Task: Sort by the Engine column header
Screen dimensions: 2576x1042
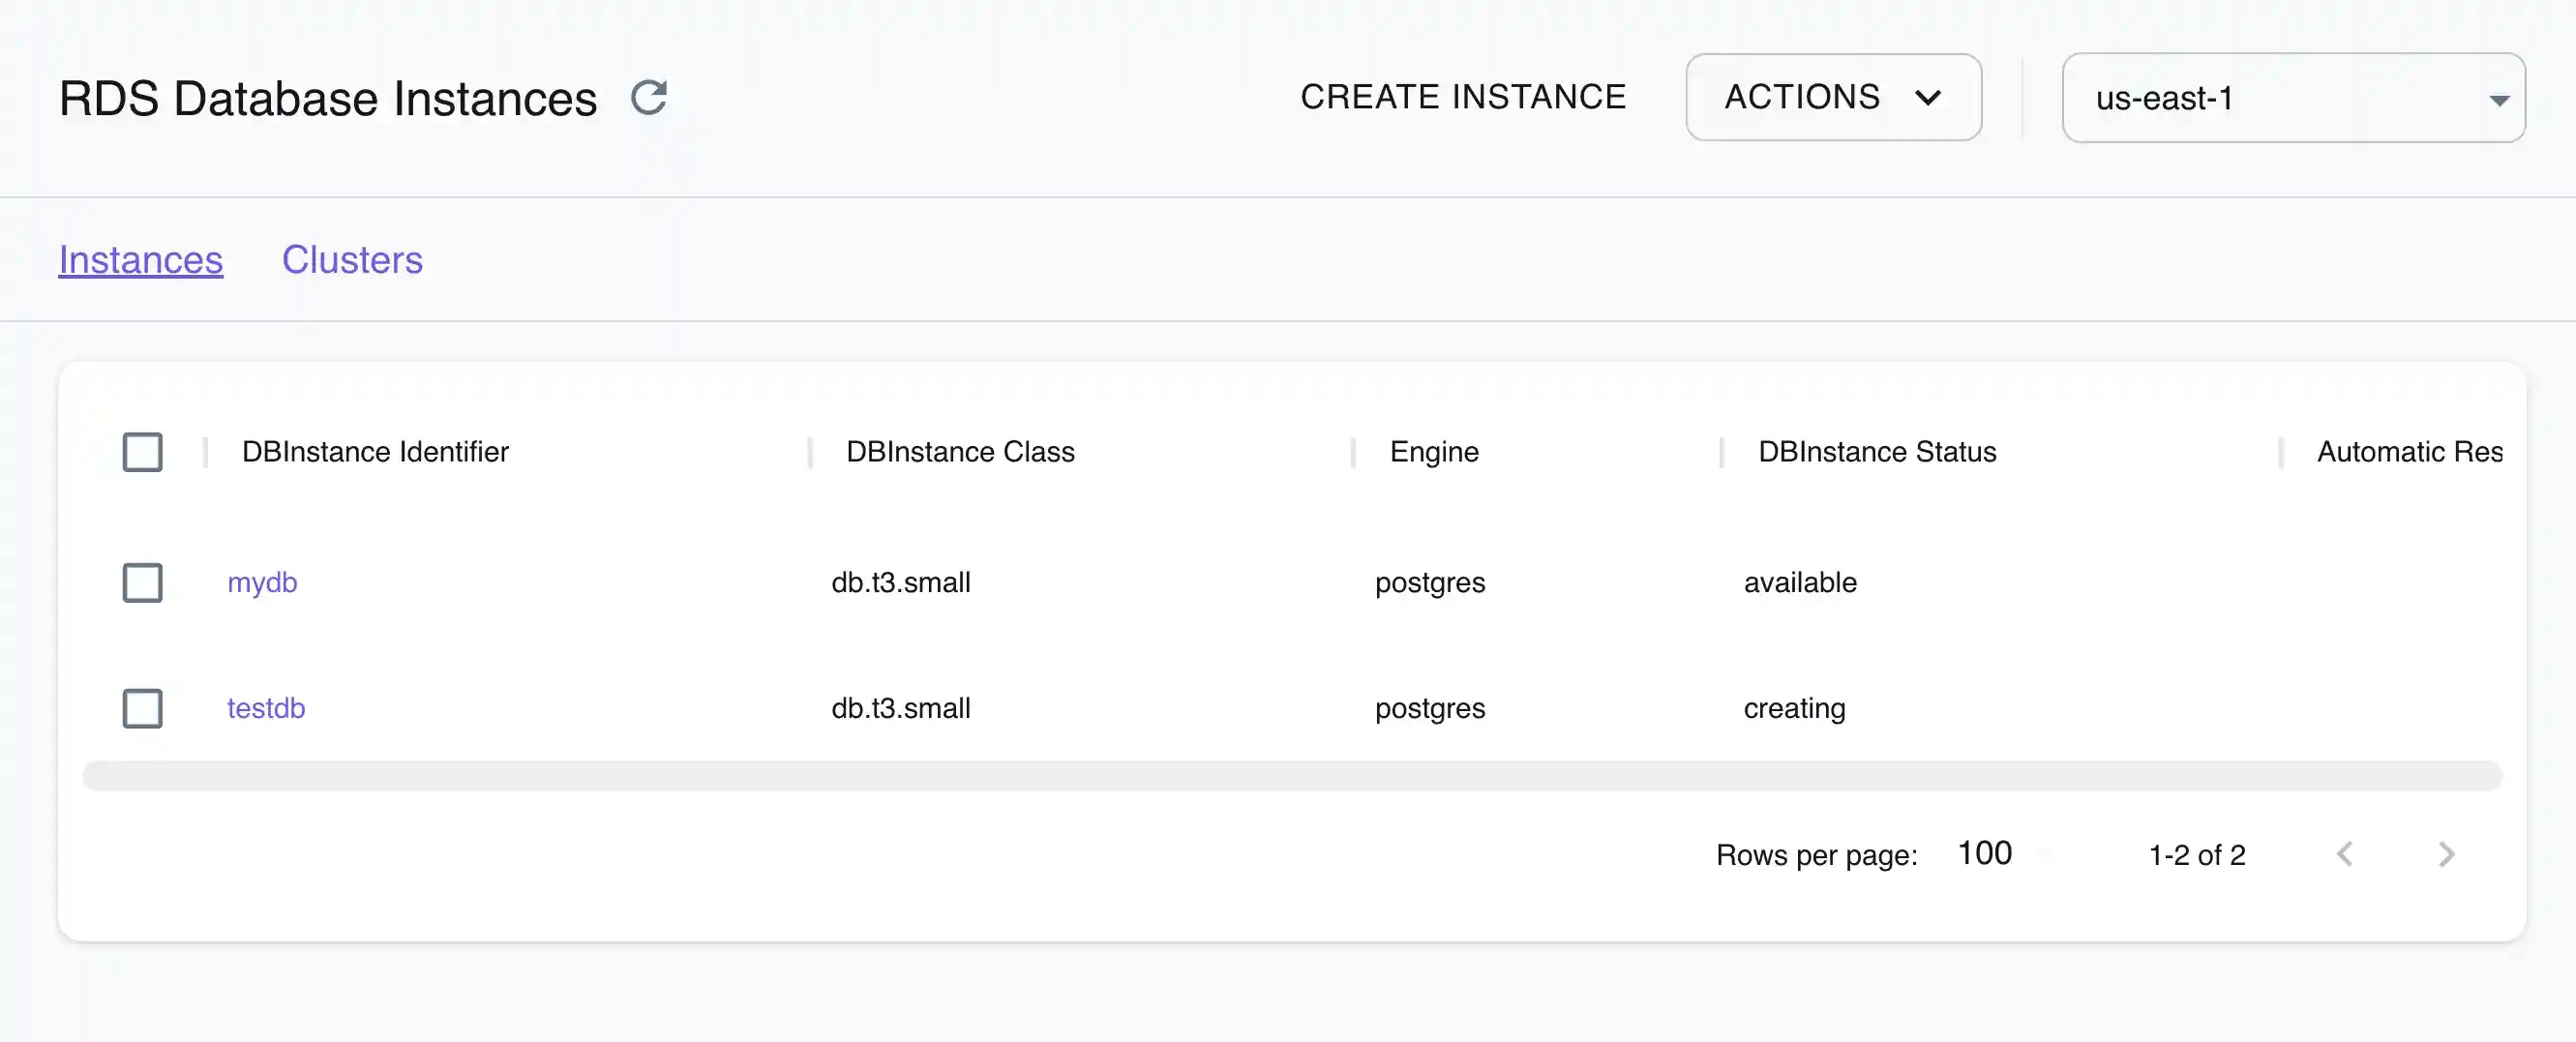Action: pos(1434,452)
